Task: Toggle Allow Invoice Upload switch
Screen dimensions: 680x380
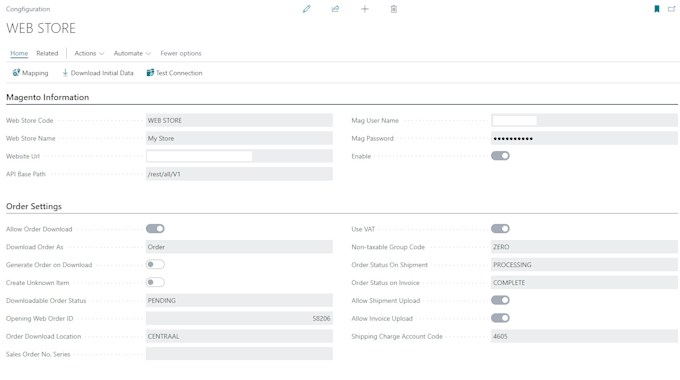Action: [x=500, y=318]
